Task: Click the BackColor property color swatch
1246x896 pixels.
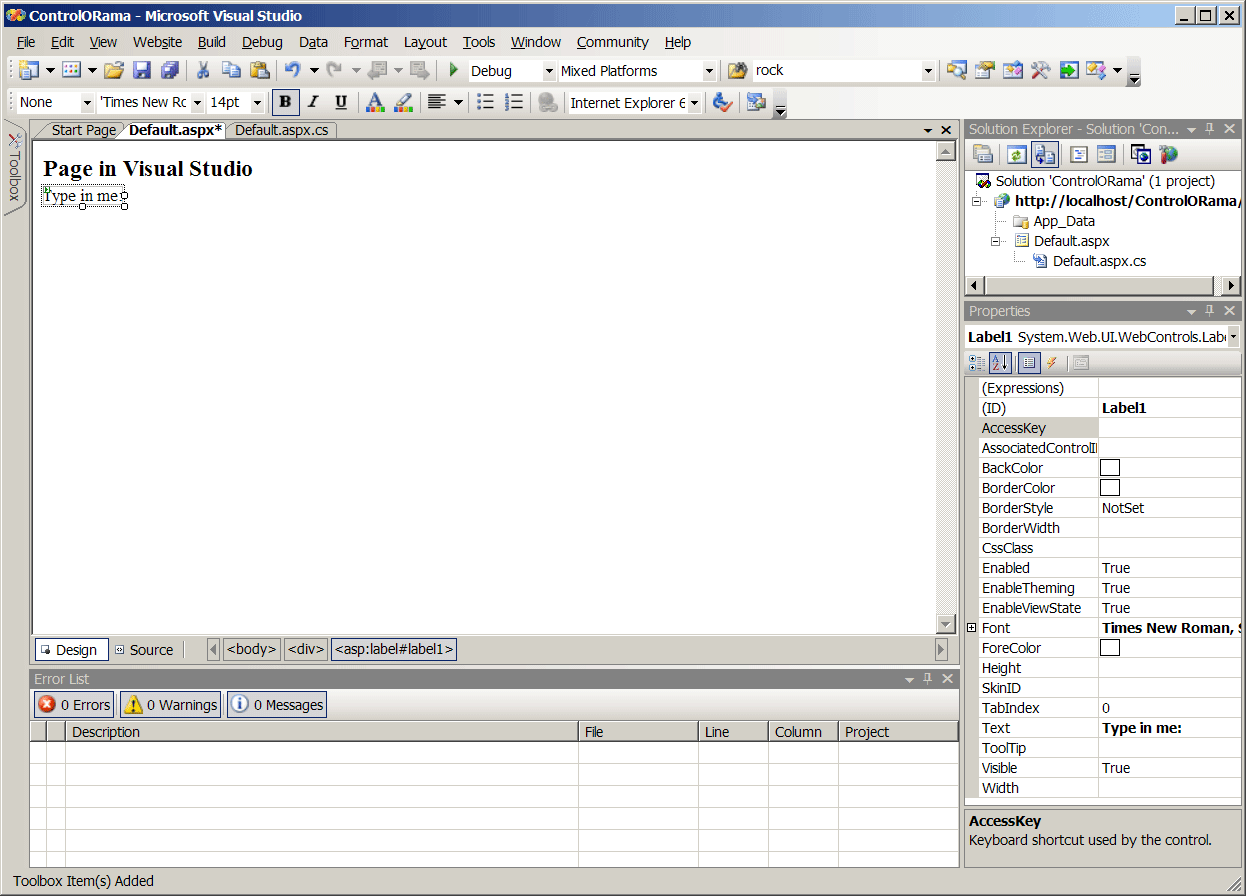Action: point(1110,468)
